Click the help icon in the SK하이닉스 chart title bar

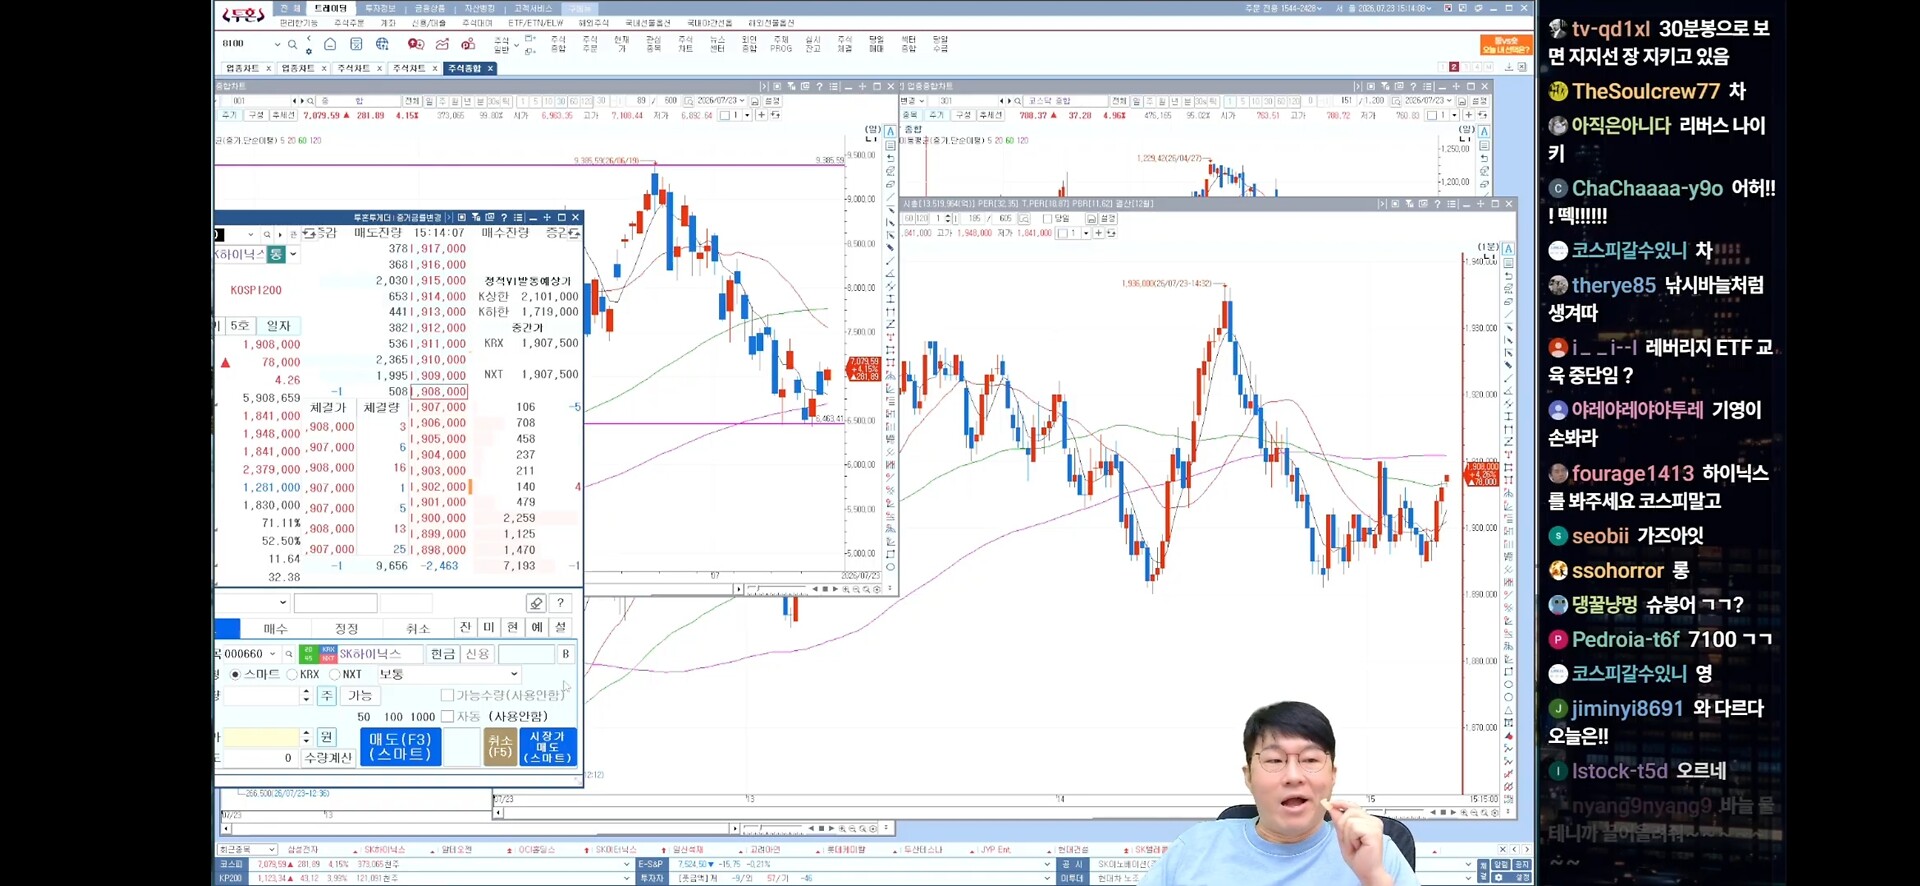pyautogui.click(x=1437, y=204)
